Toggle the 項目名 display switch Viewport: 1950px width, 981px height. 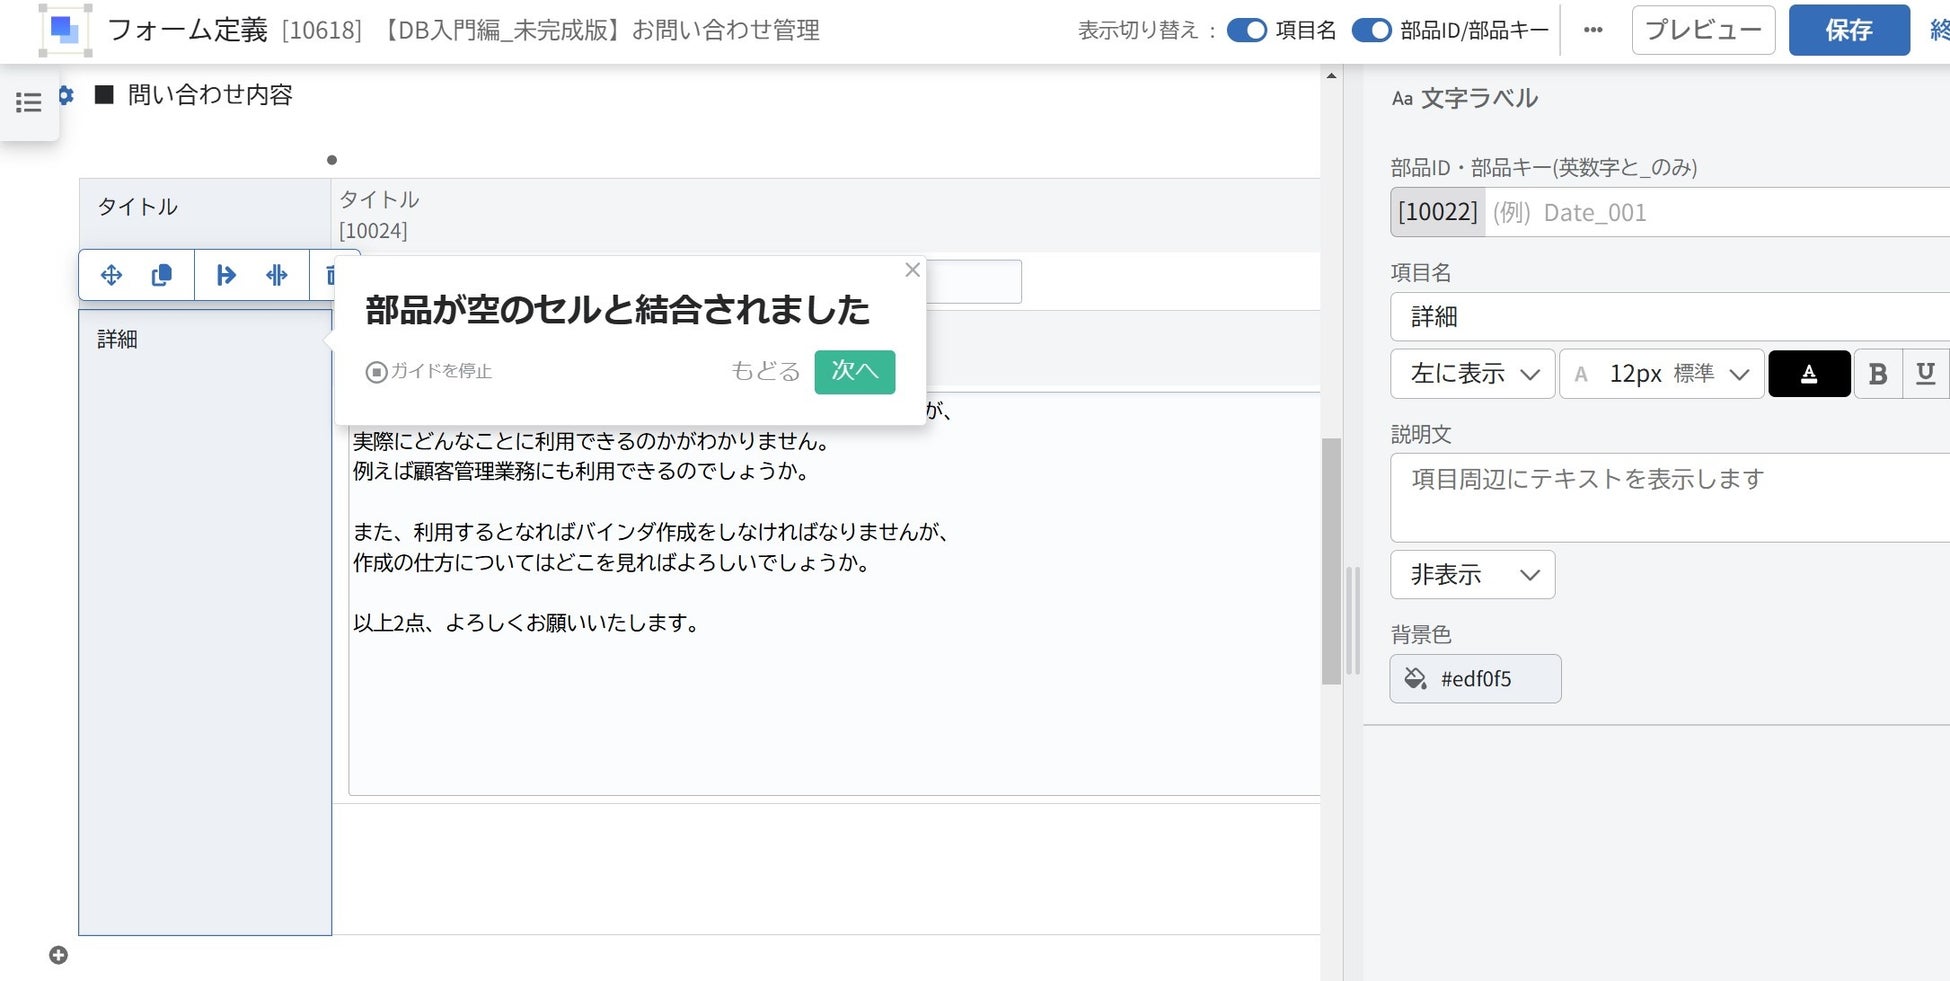tap(1247, 30)
